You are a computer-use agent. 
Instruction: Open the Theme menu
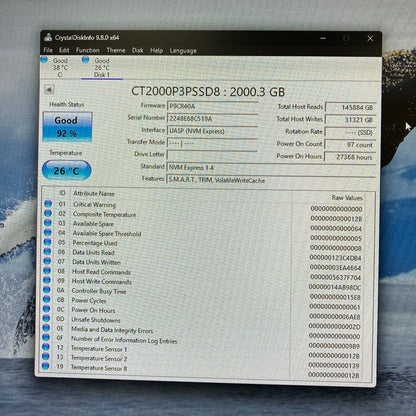pos(116,50)
